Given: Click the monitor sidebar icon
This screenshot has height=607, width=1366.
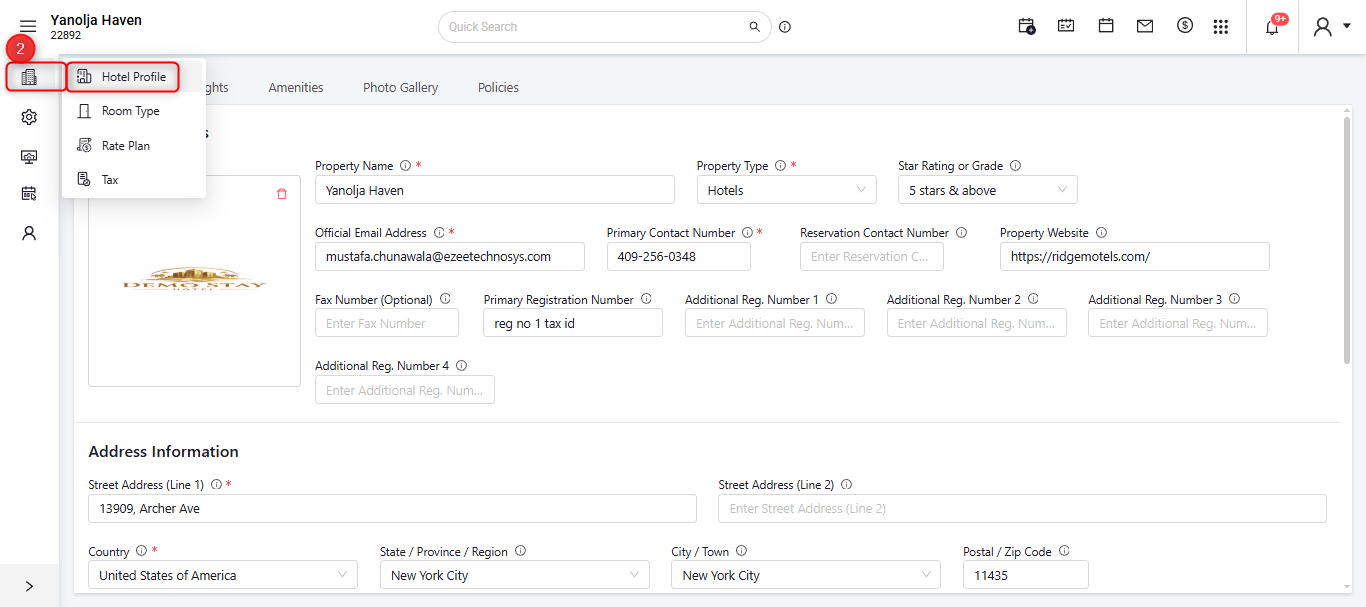Looking at the screenshot, I should pos(29,156).
